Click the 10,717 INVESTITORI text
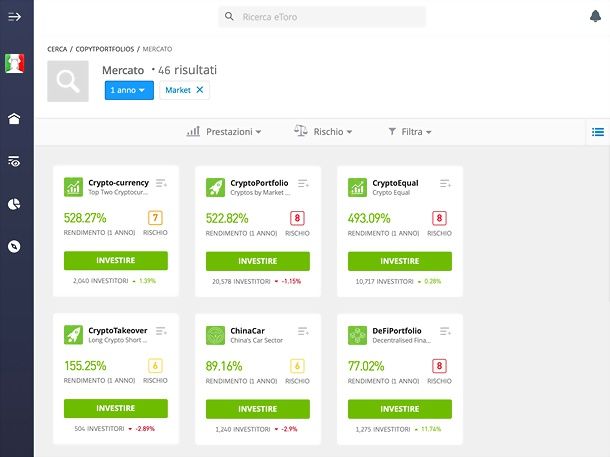 tap(384, 281)
